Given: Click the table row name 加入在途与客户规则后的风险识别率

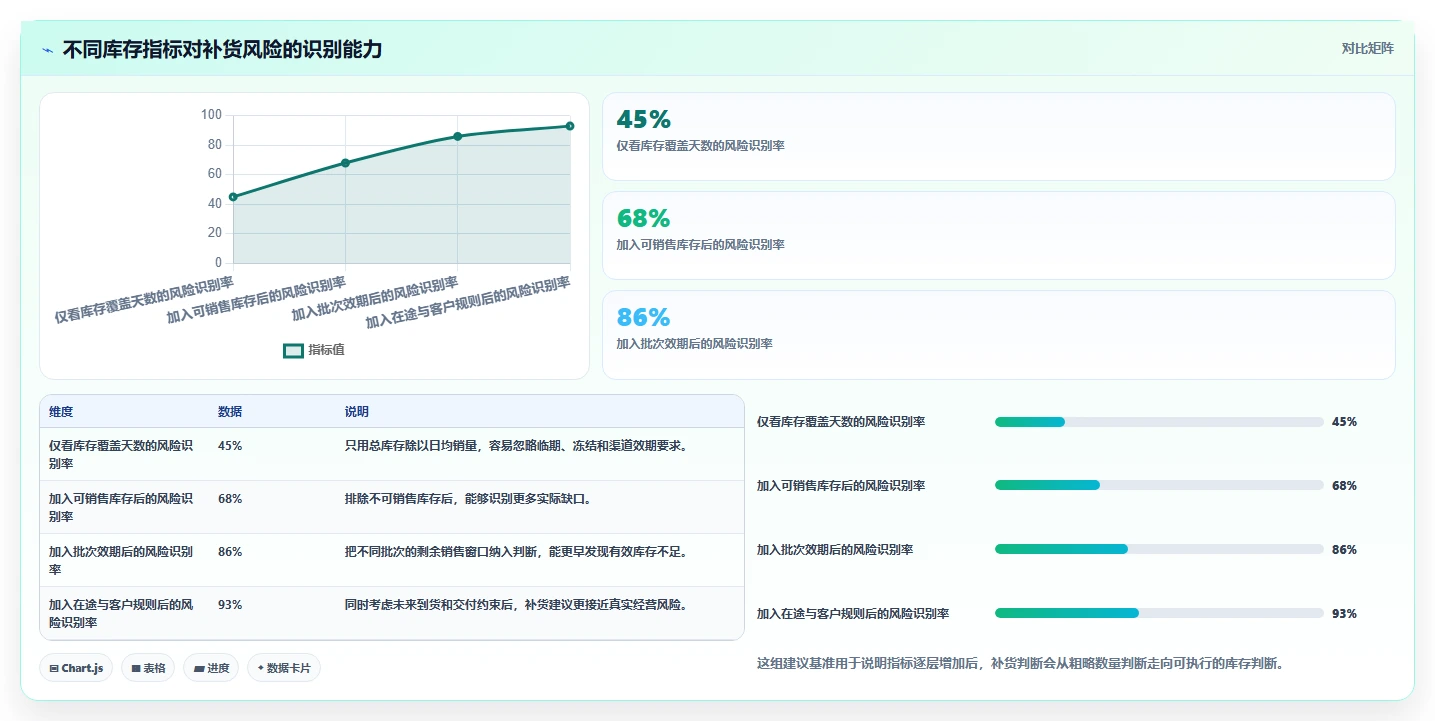Looking at the screenshot, I should point(121,613).
